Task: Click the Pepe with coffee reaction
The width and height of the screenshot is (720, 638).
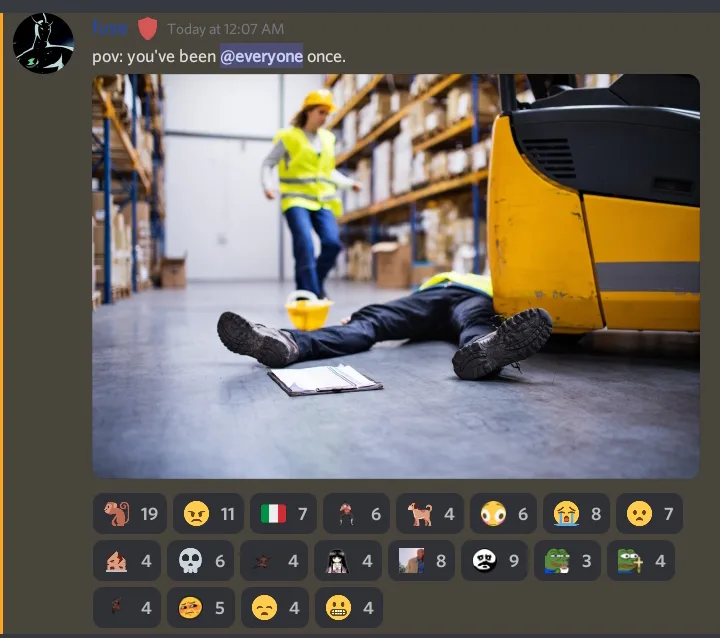Action: point(567,560)
